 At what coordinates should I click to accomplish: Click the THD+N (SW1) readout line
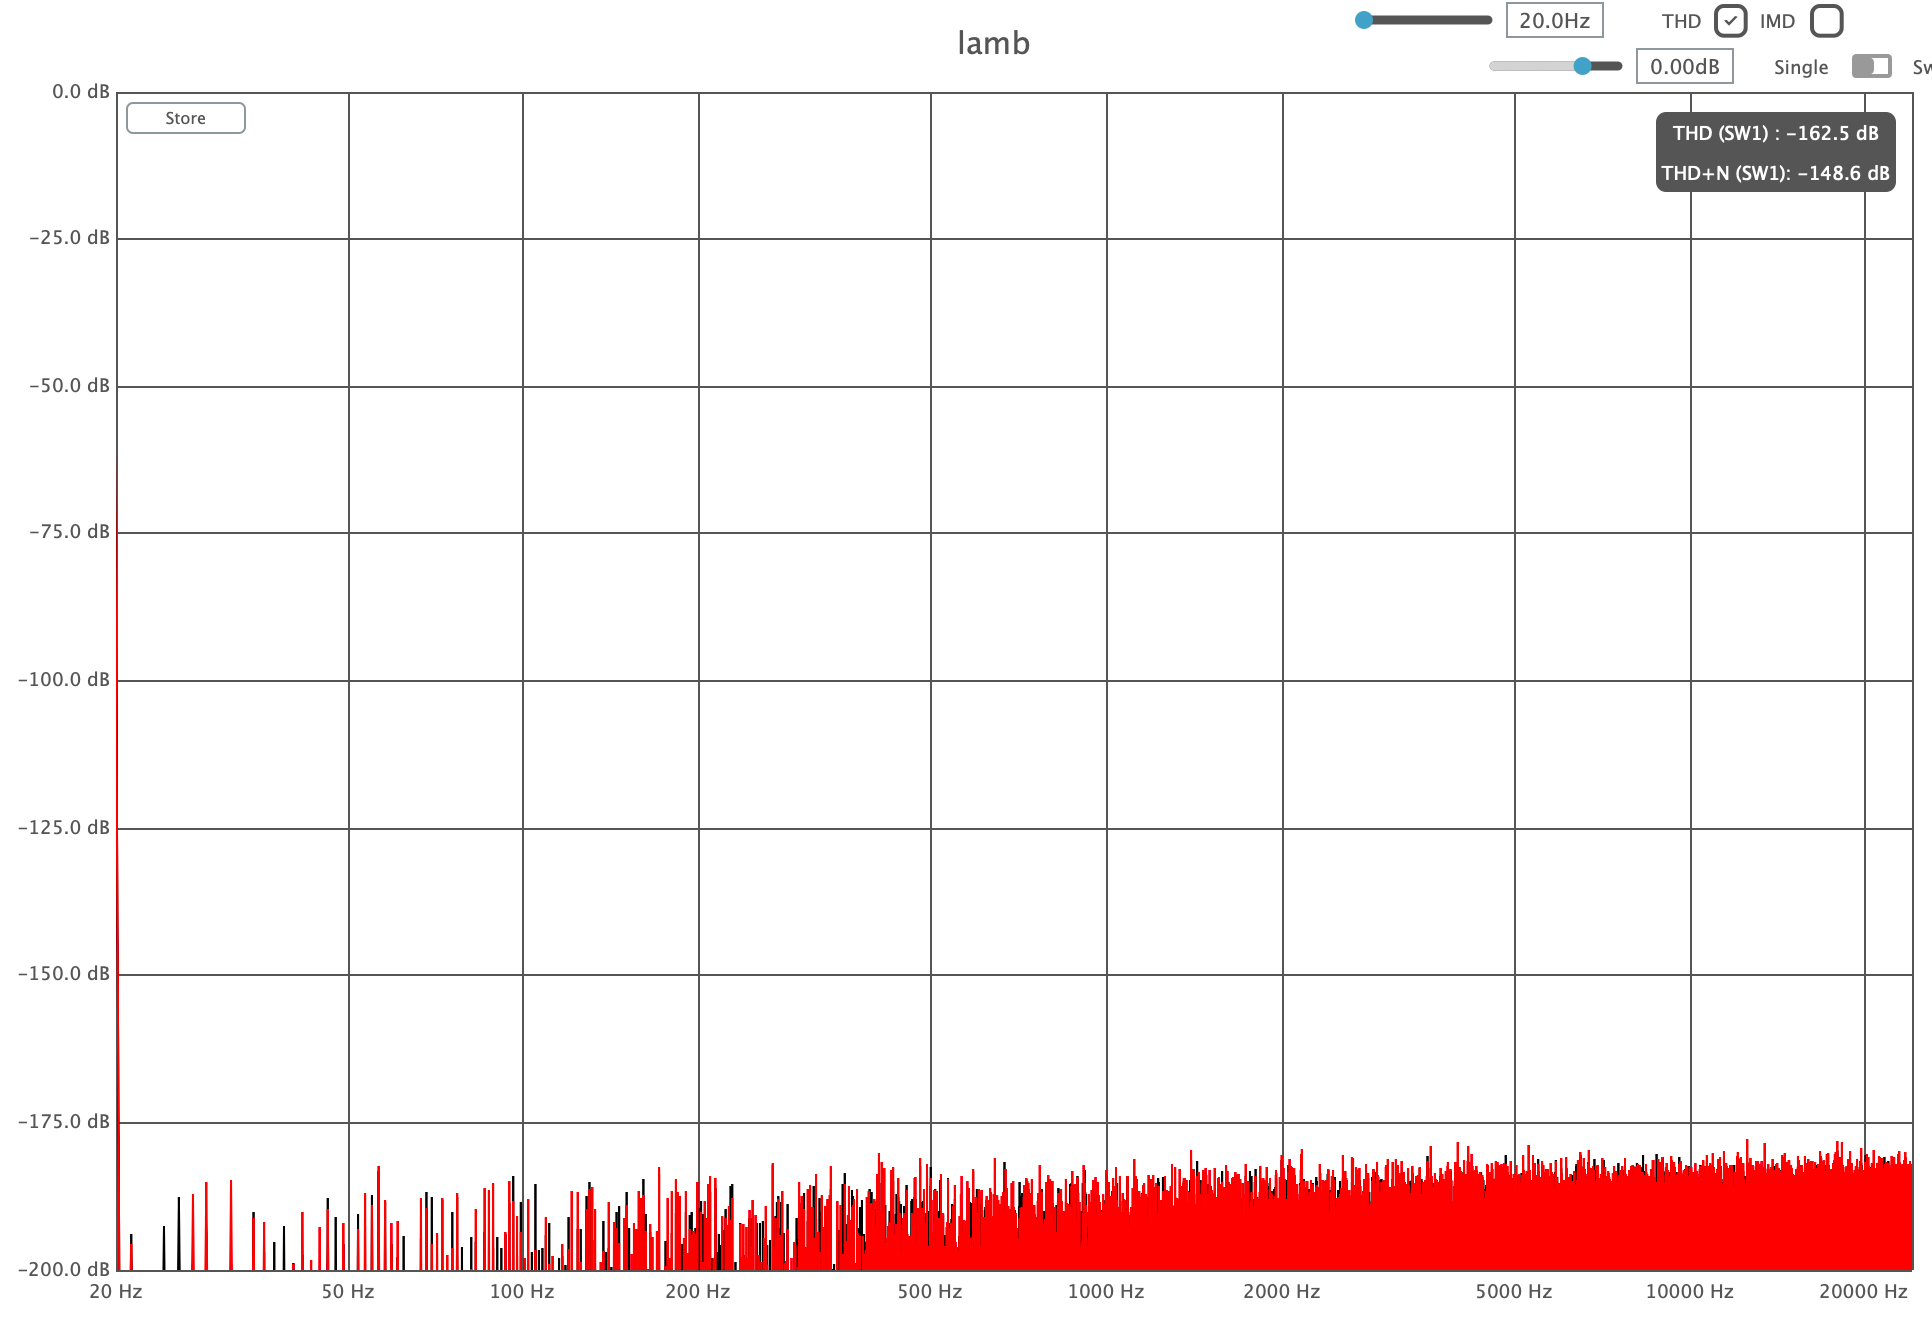coord(1775,173)
